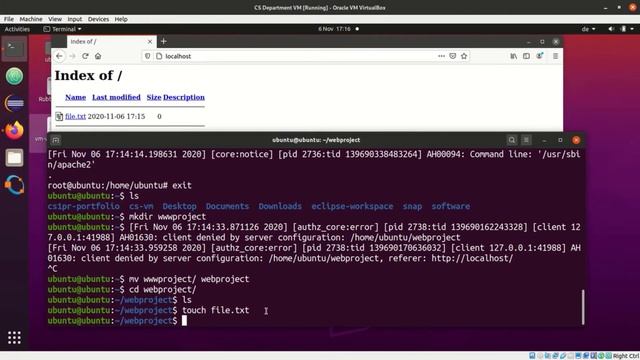
Task: Close the 'Index of /' tab
Action: (150, 42)
